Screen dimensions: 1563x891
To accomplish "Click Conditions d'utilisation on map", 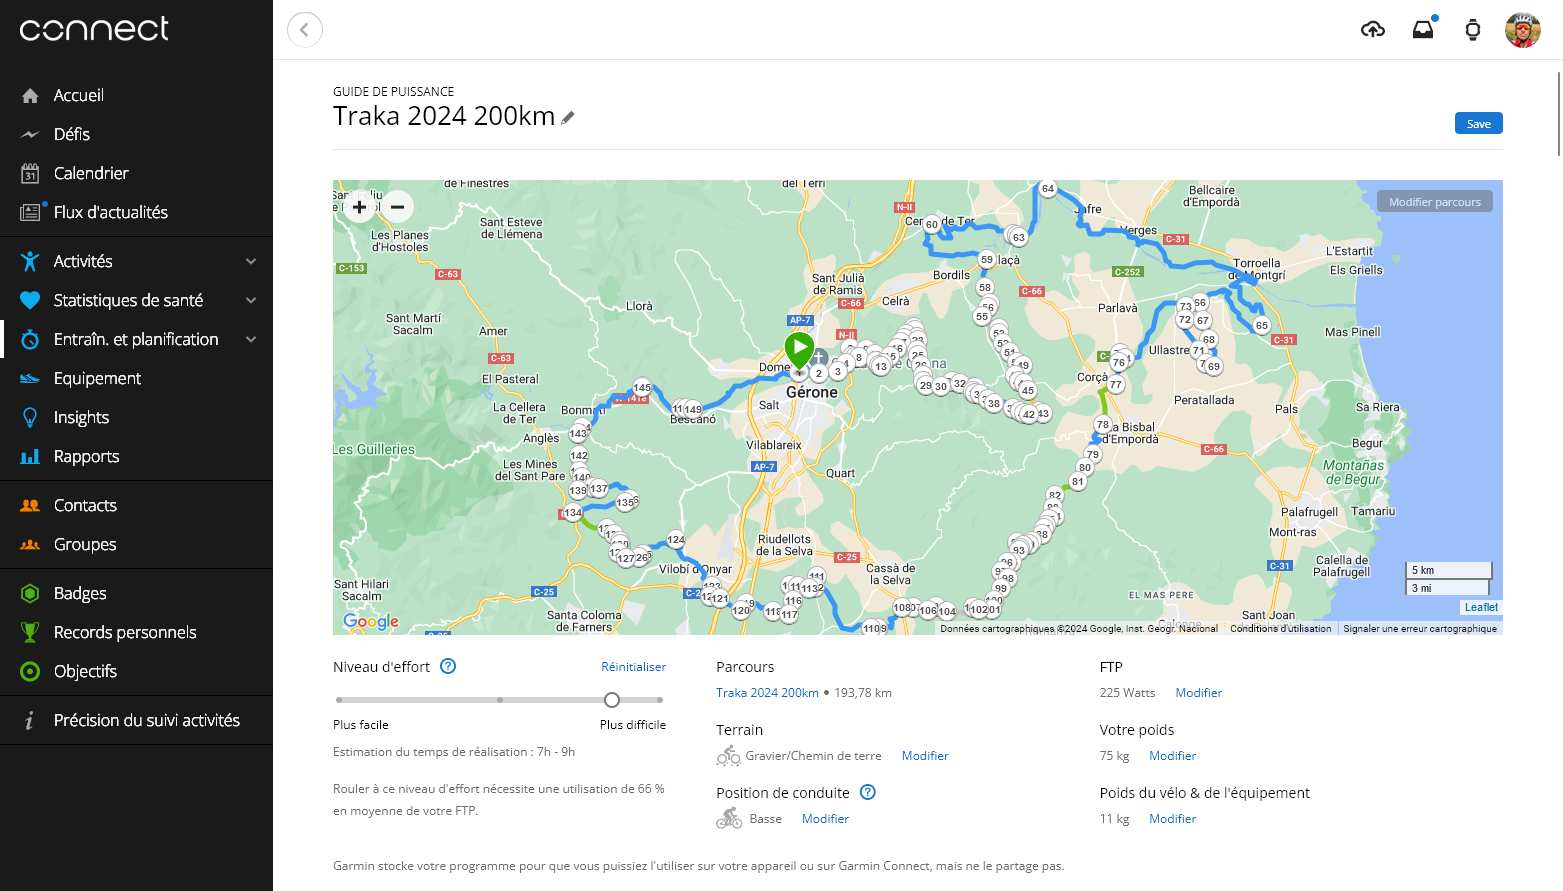I will coord(1280,628).
